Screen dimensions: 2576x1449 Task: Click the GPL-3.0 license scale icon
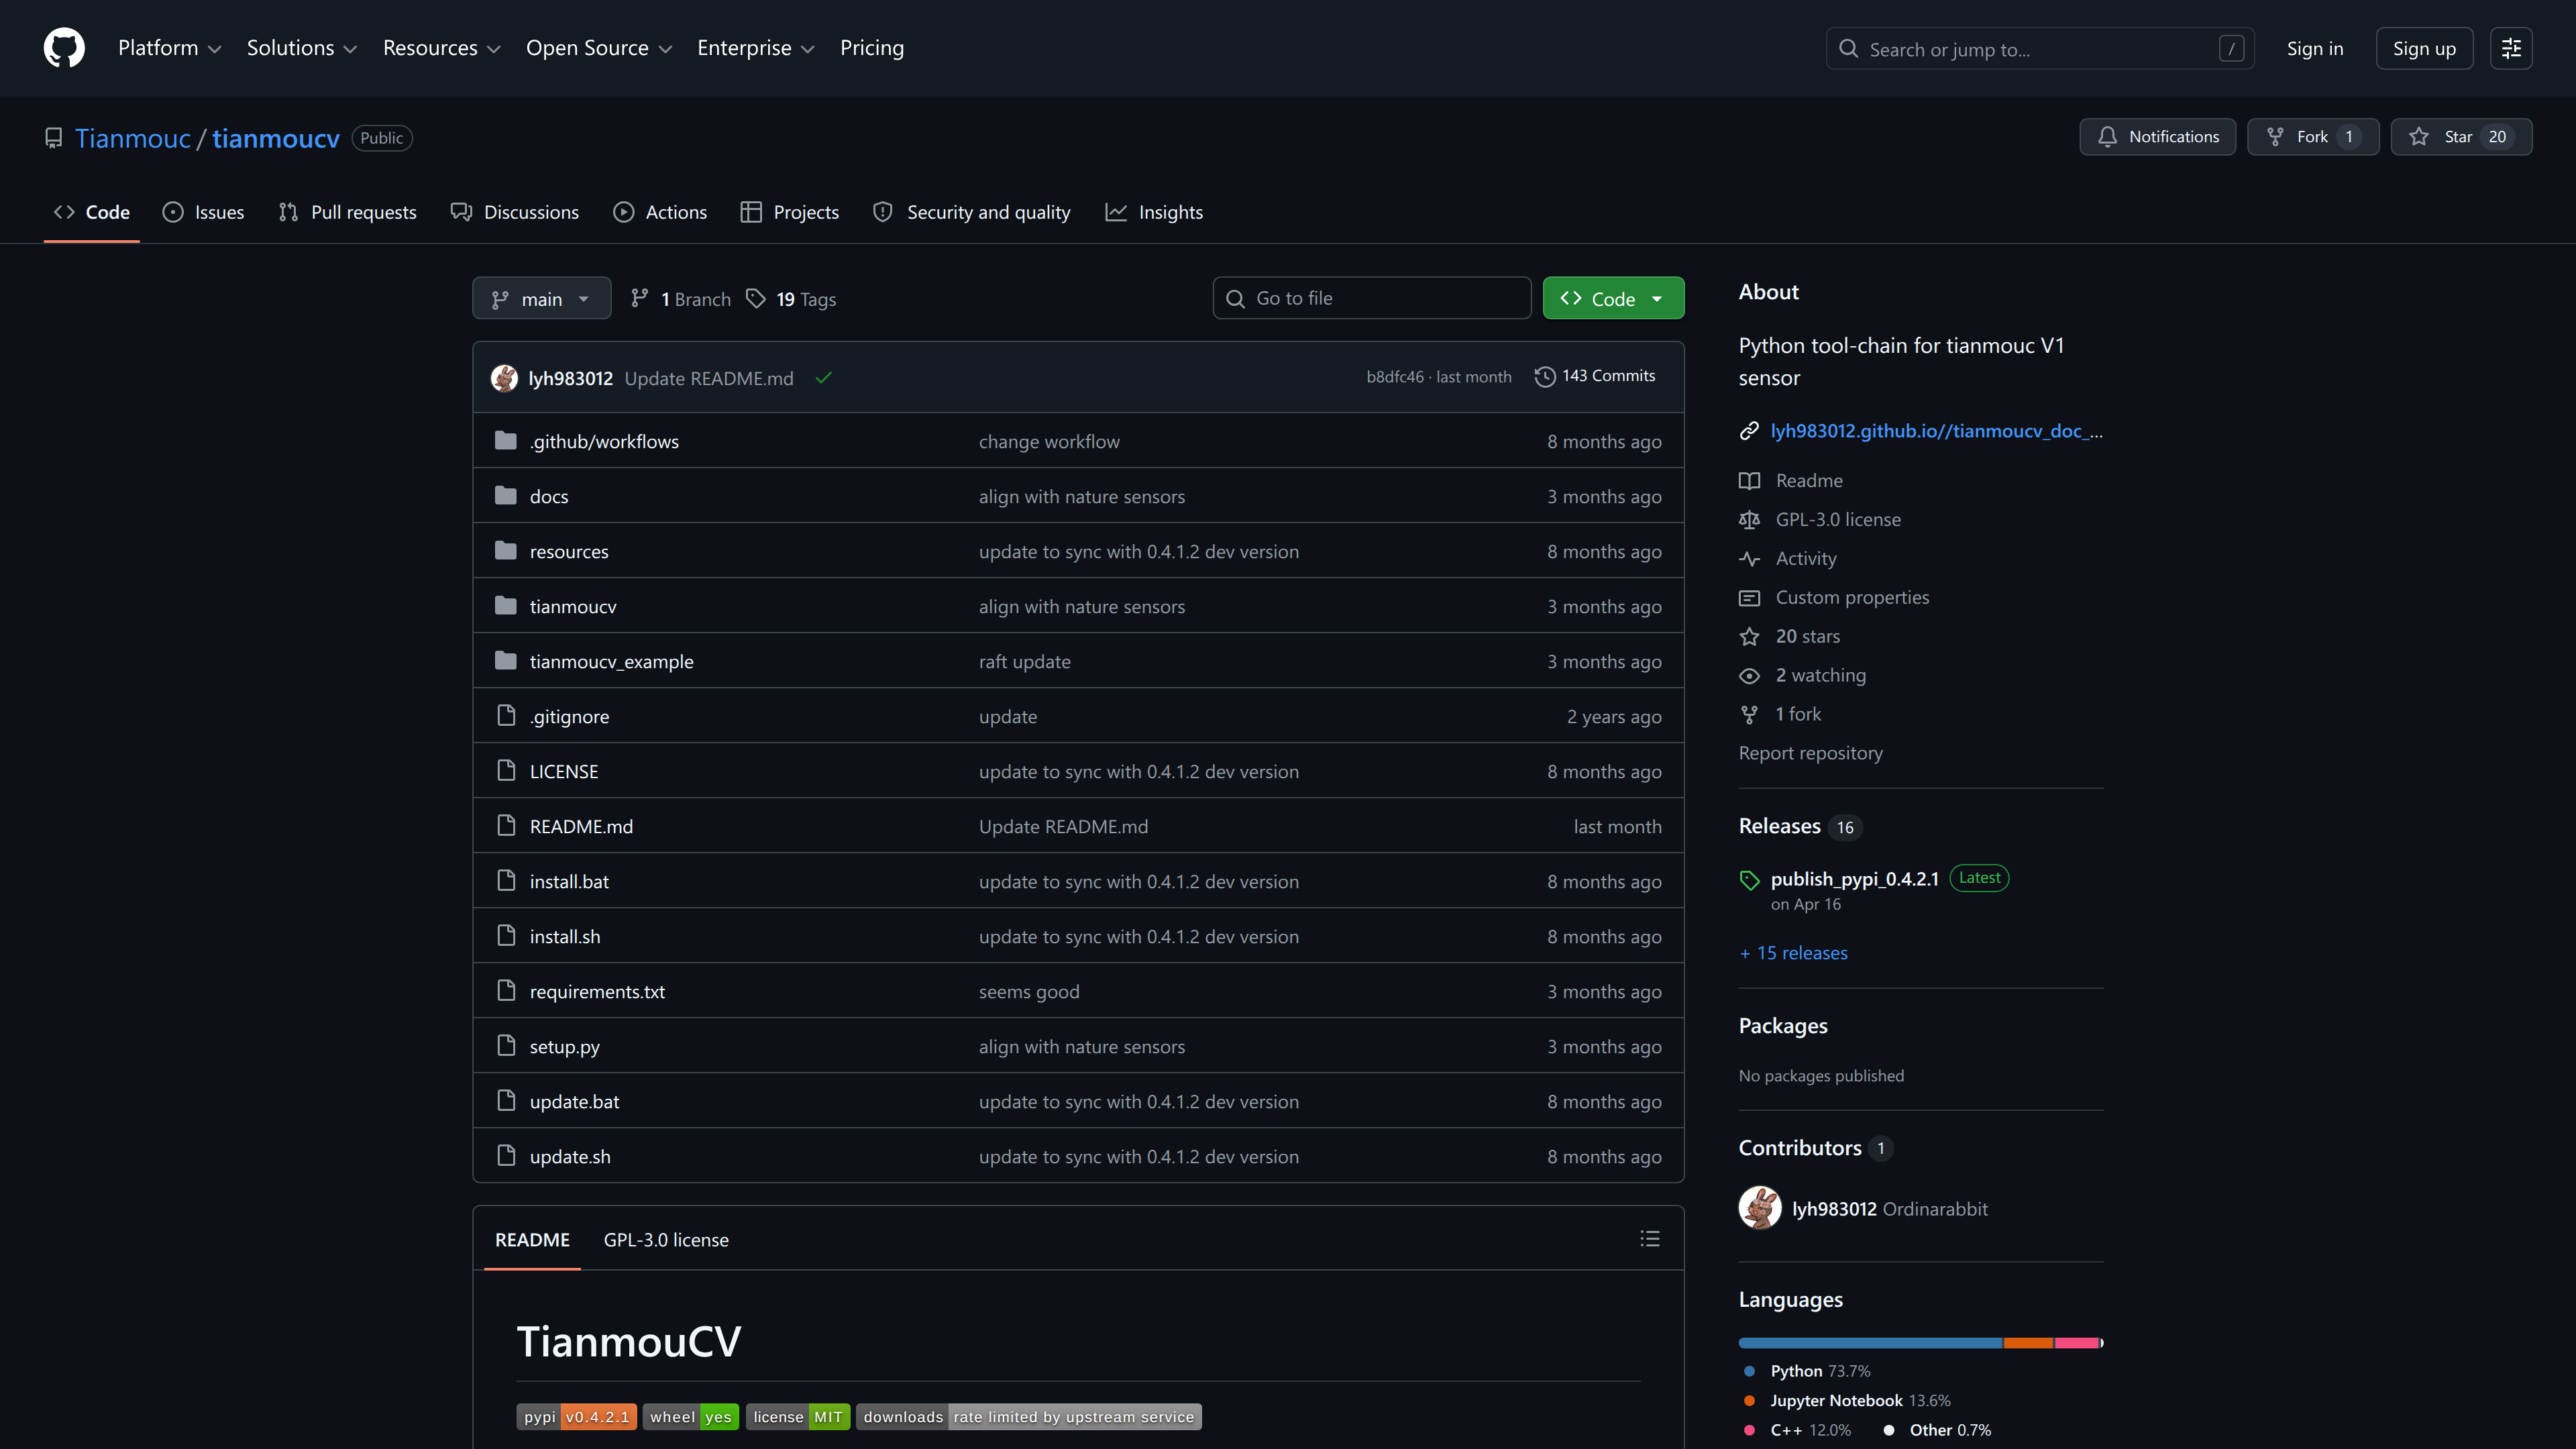pyautogui.click(x=1749, y=520)
